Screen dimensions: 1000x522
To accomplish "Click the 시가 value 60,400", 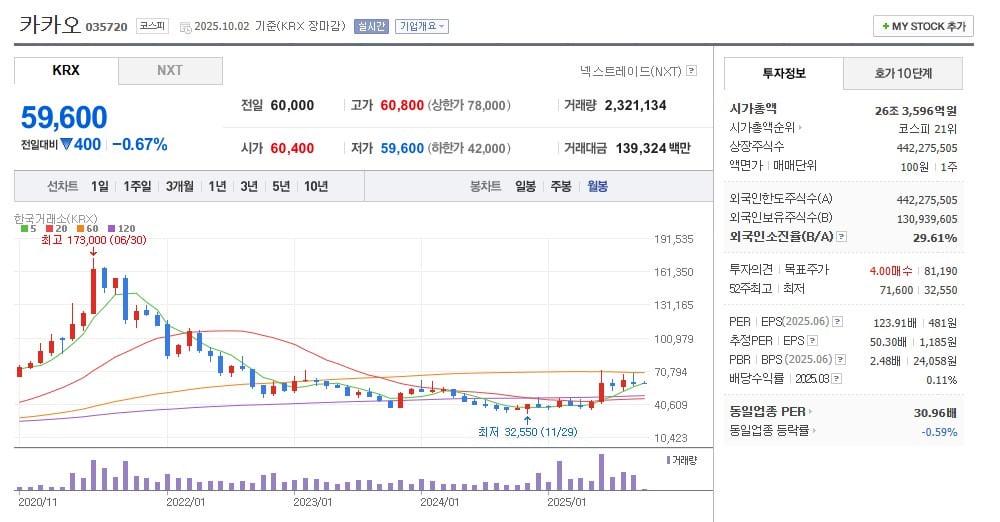I will [x=292, y=148].
